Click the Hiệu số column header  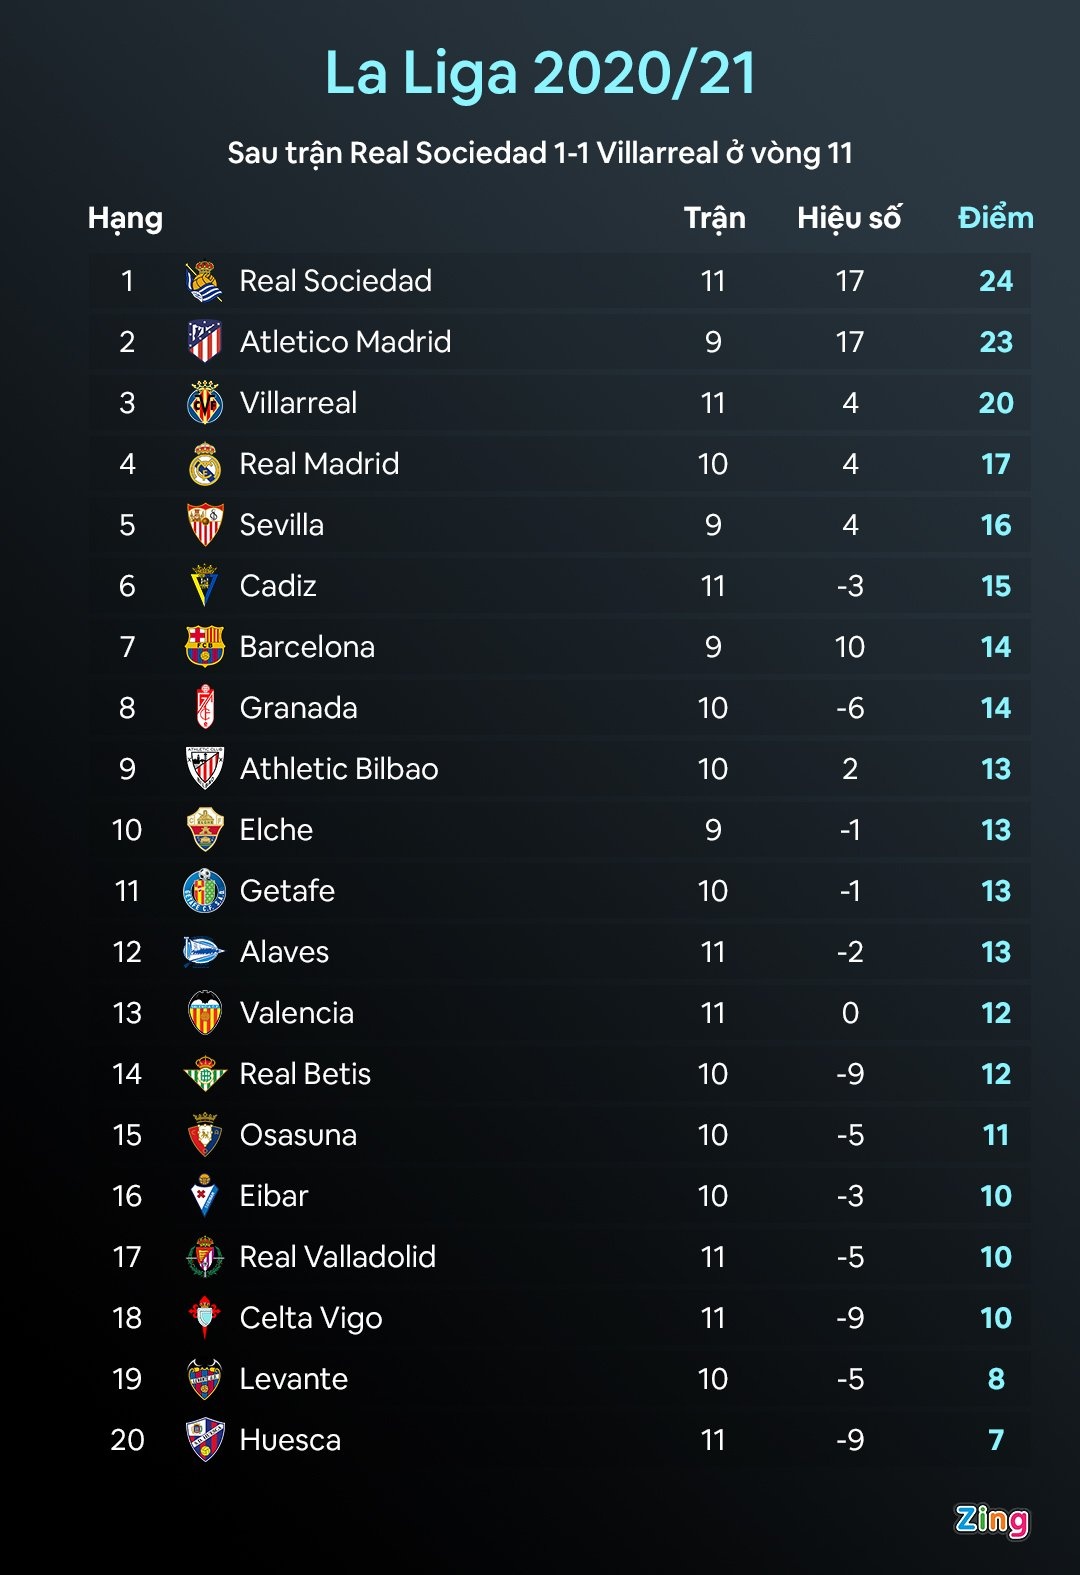(x=849, y=218)
